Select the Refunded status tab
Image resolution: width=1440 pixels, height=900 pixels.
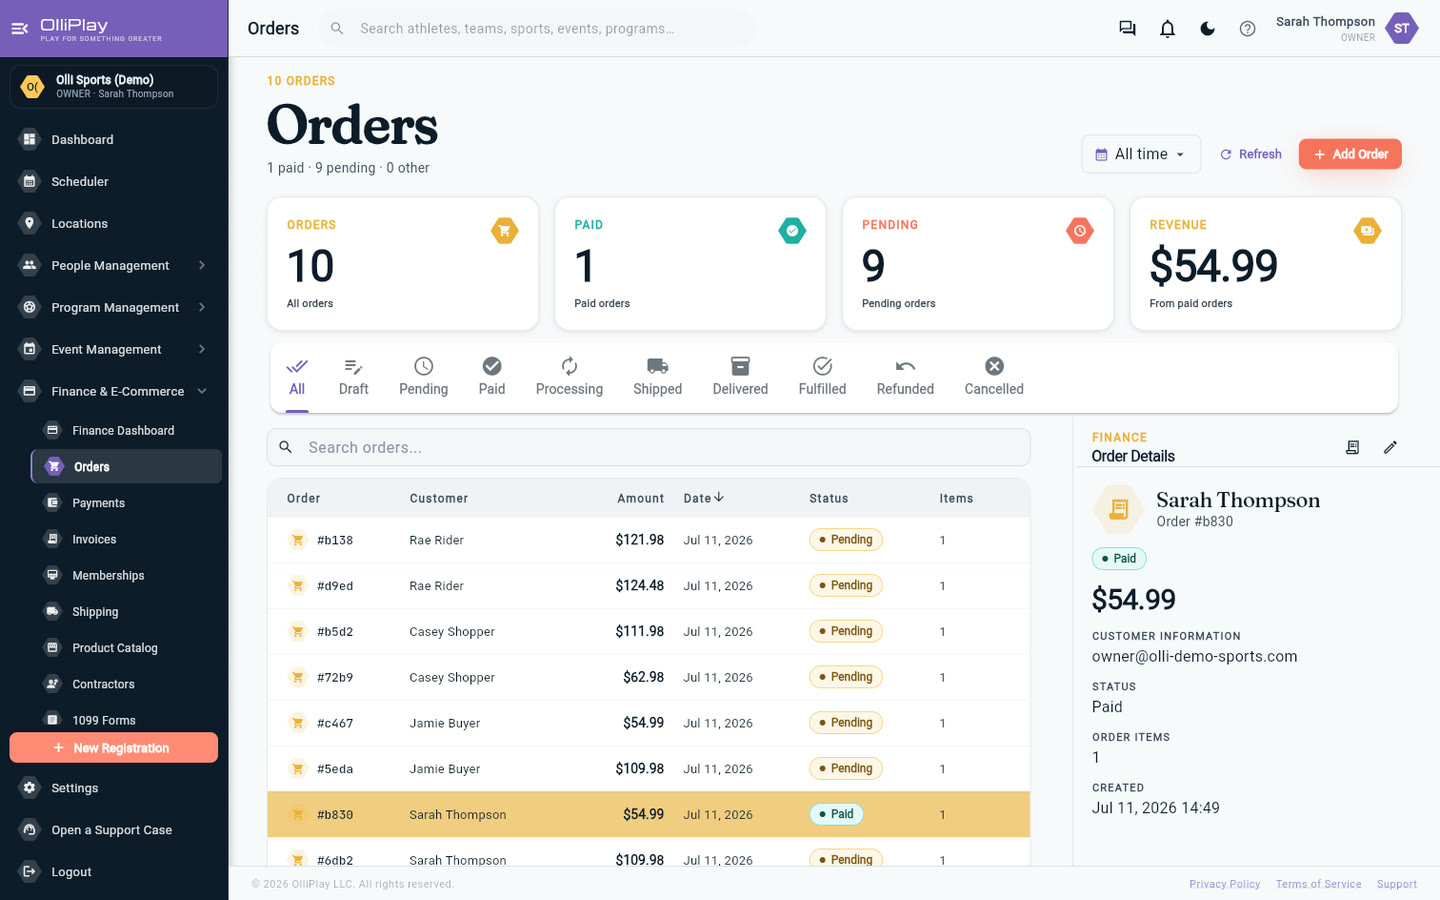click(x=905, y=377)
